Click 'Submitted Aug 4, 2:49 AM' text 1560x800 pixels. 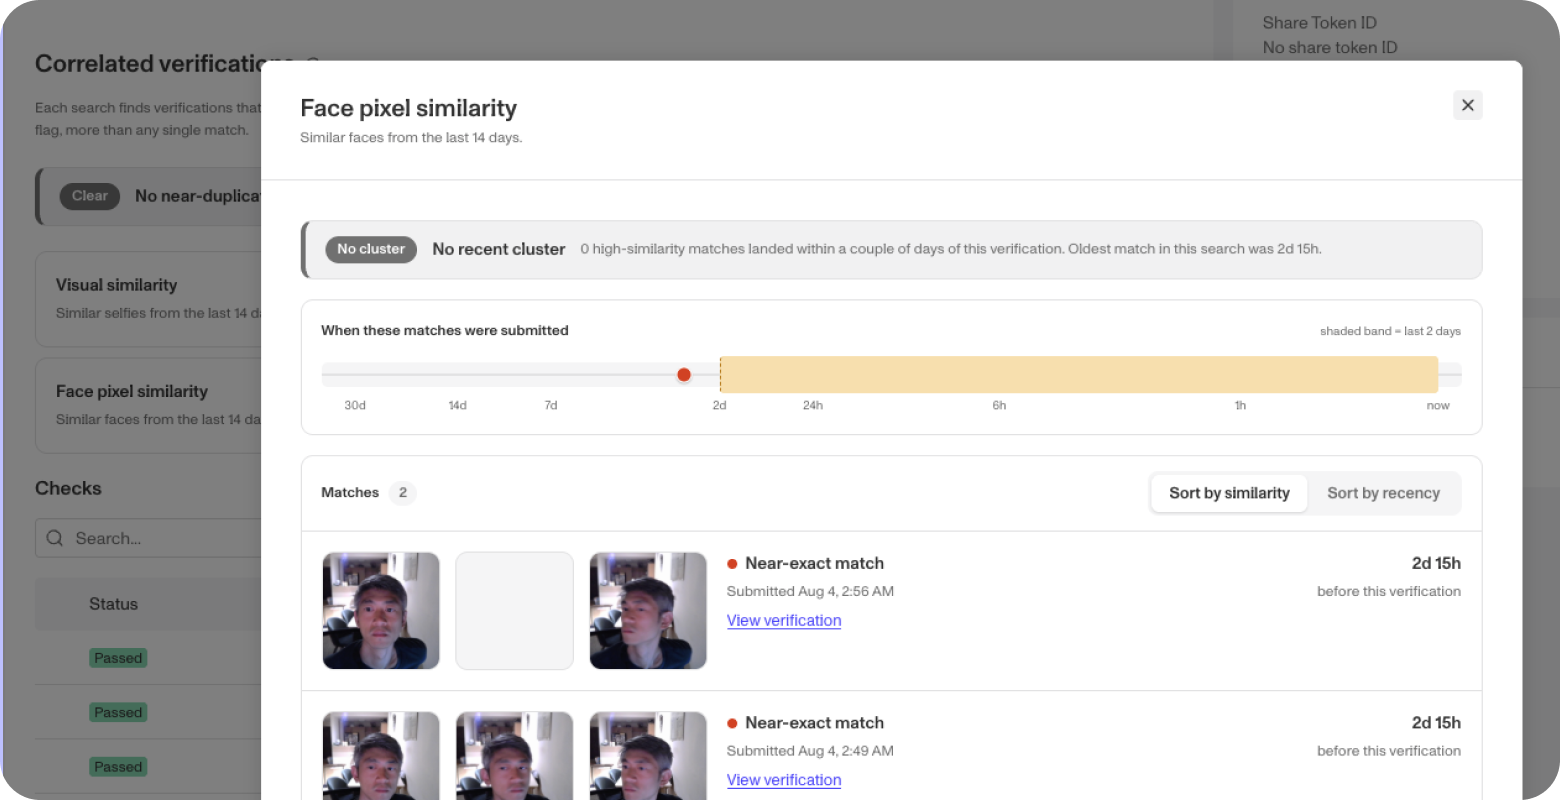pyautogui.click(x=810, y=751)
